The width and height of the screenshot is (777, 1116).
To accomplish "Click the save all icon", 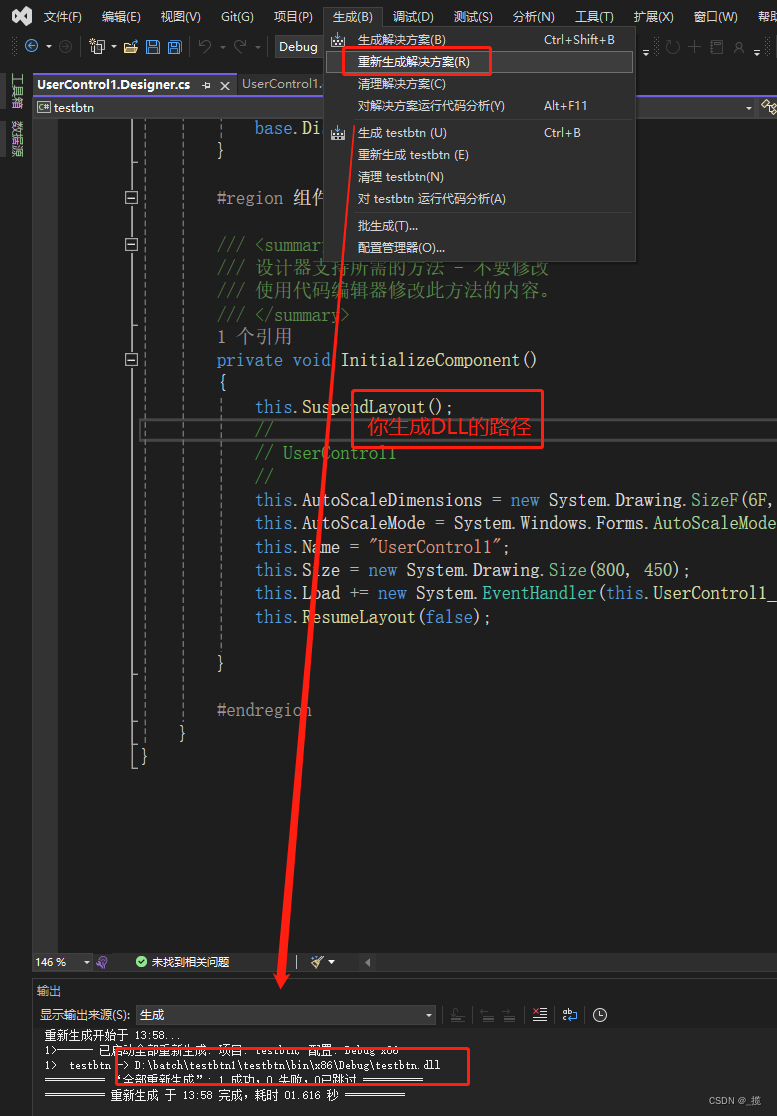I will pos(174,47).
